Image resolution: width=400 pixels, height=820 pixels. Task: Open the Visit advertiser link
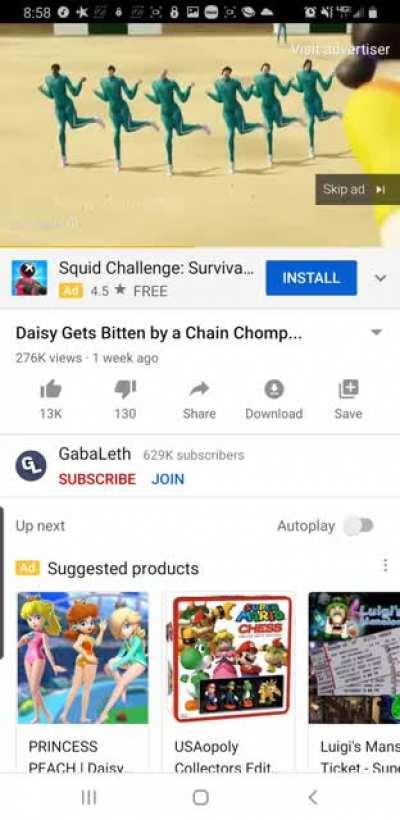[340, 50]
